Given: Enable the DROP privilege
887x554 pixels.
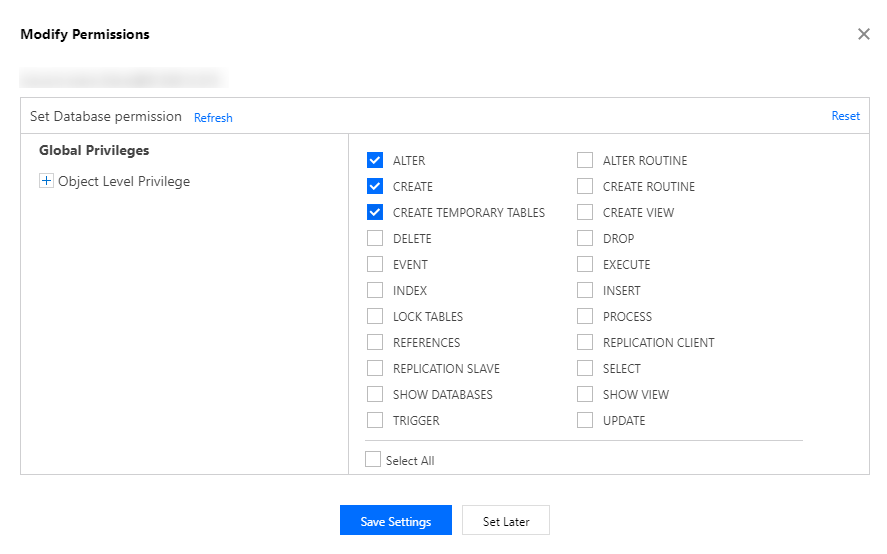Looking at the screenshot, I should pos(585,238).
